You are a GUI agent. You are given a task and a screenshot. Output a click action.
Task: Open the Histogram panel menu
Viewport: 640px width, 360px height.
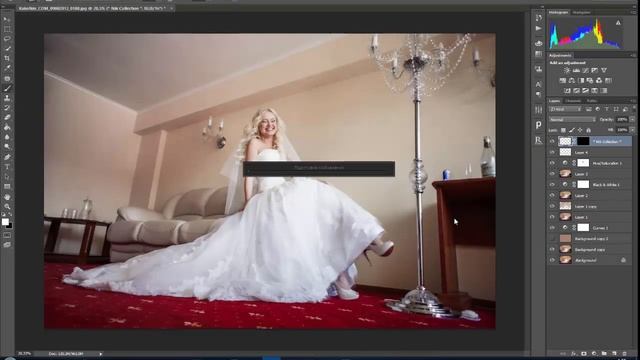tap(633, 13)
